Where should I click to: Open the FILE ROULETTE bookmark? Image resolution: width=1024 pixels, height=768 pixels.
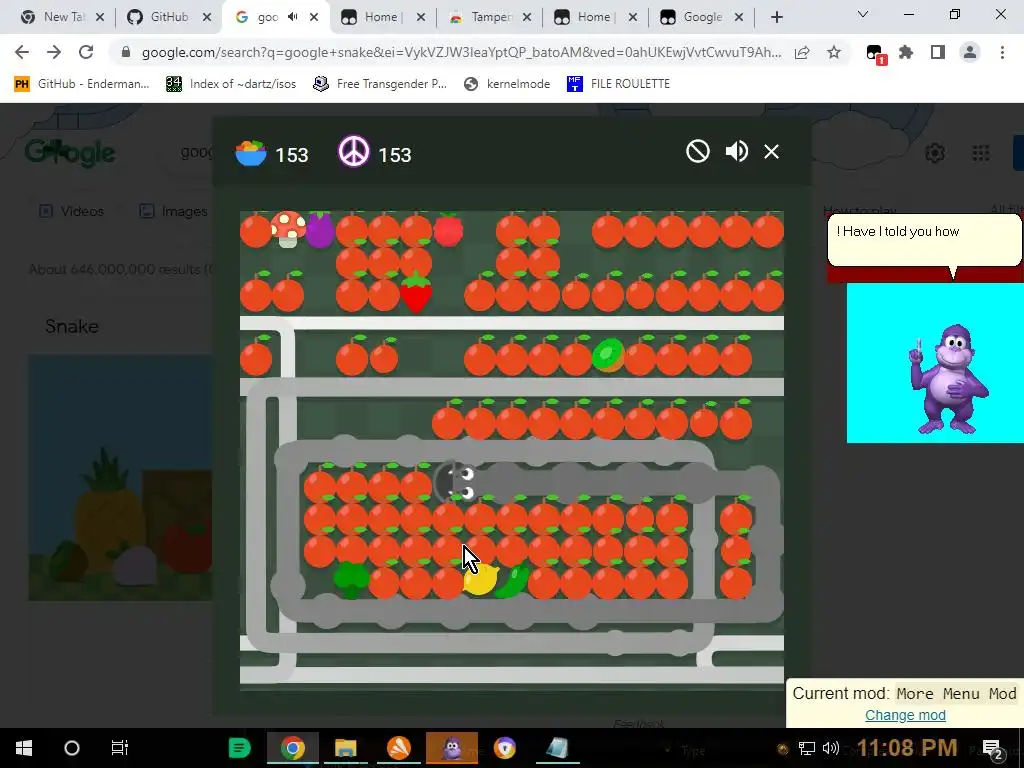coord(618,84)
